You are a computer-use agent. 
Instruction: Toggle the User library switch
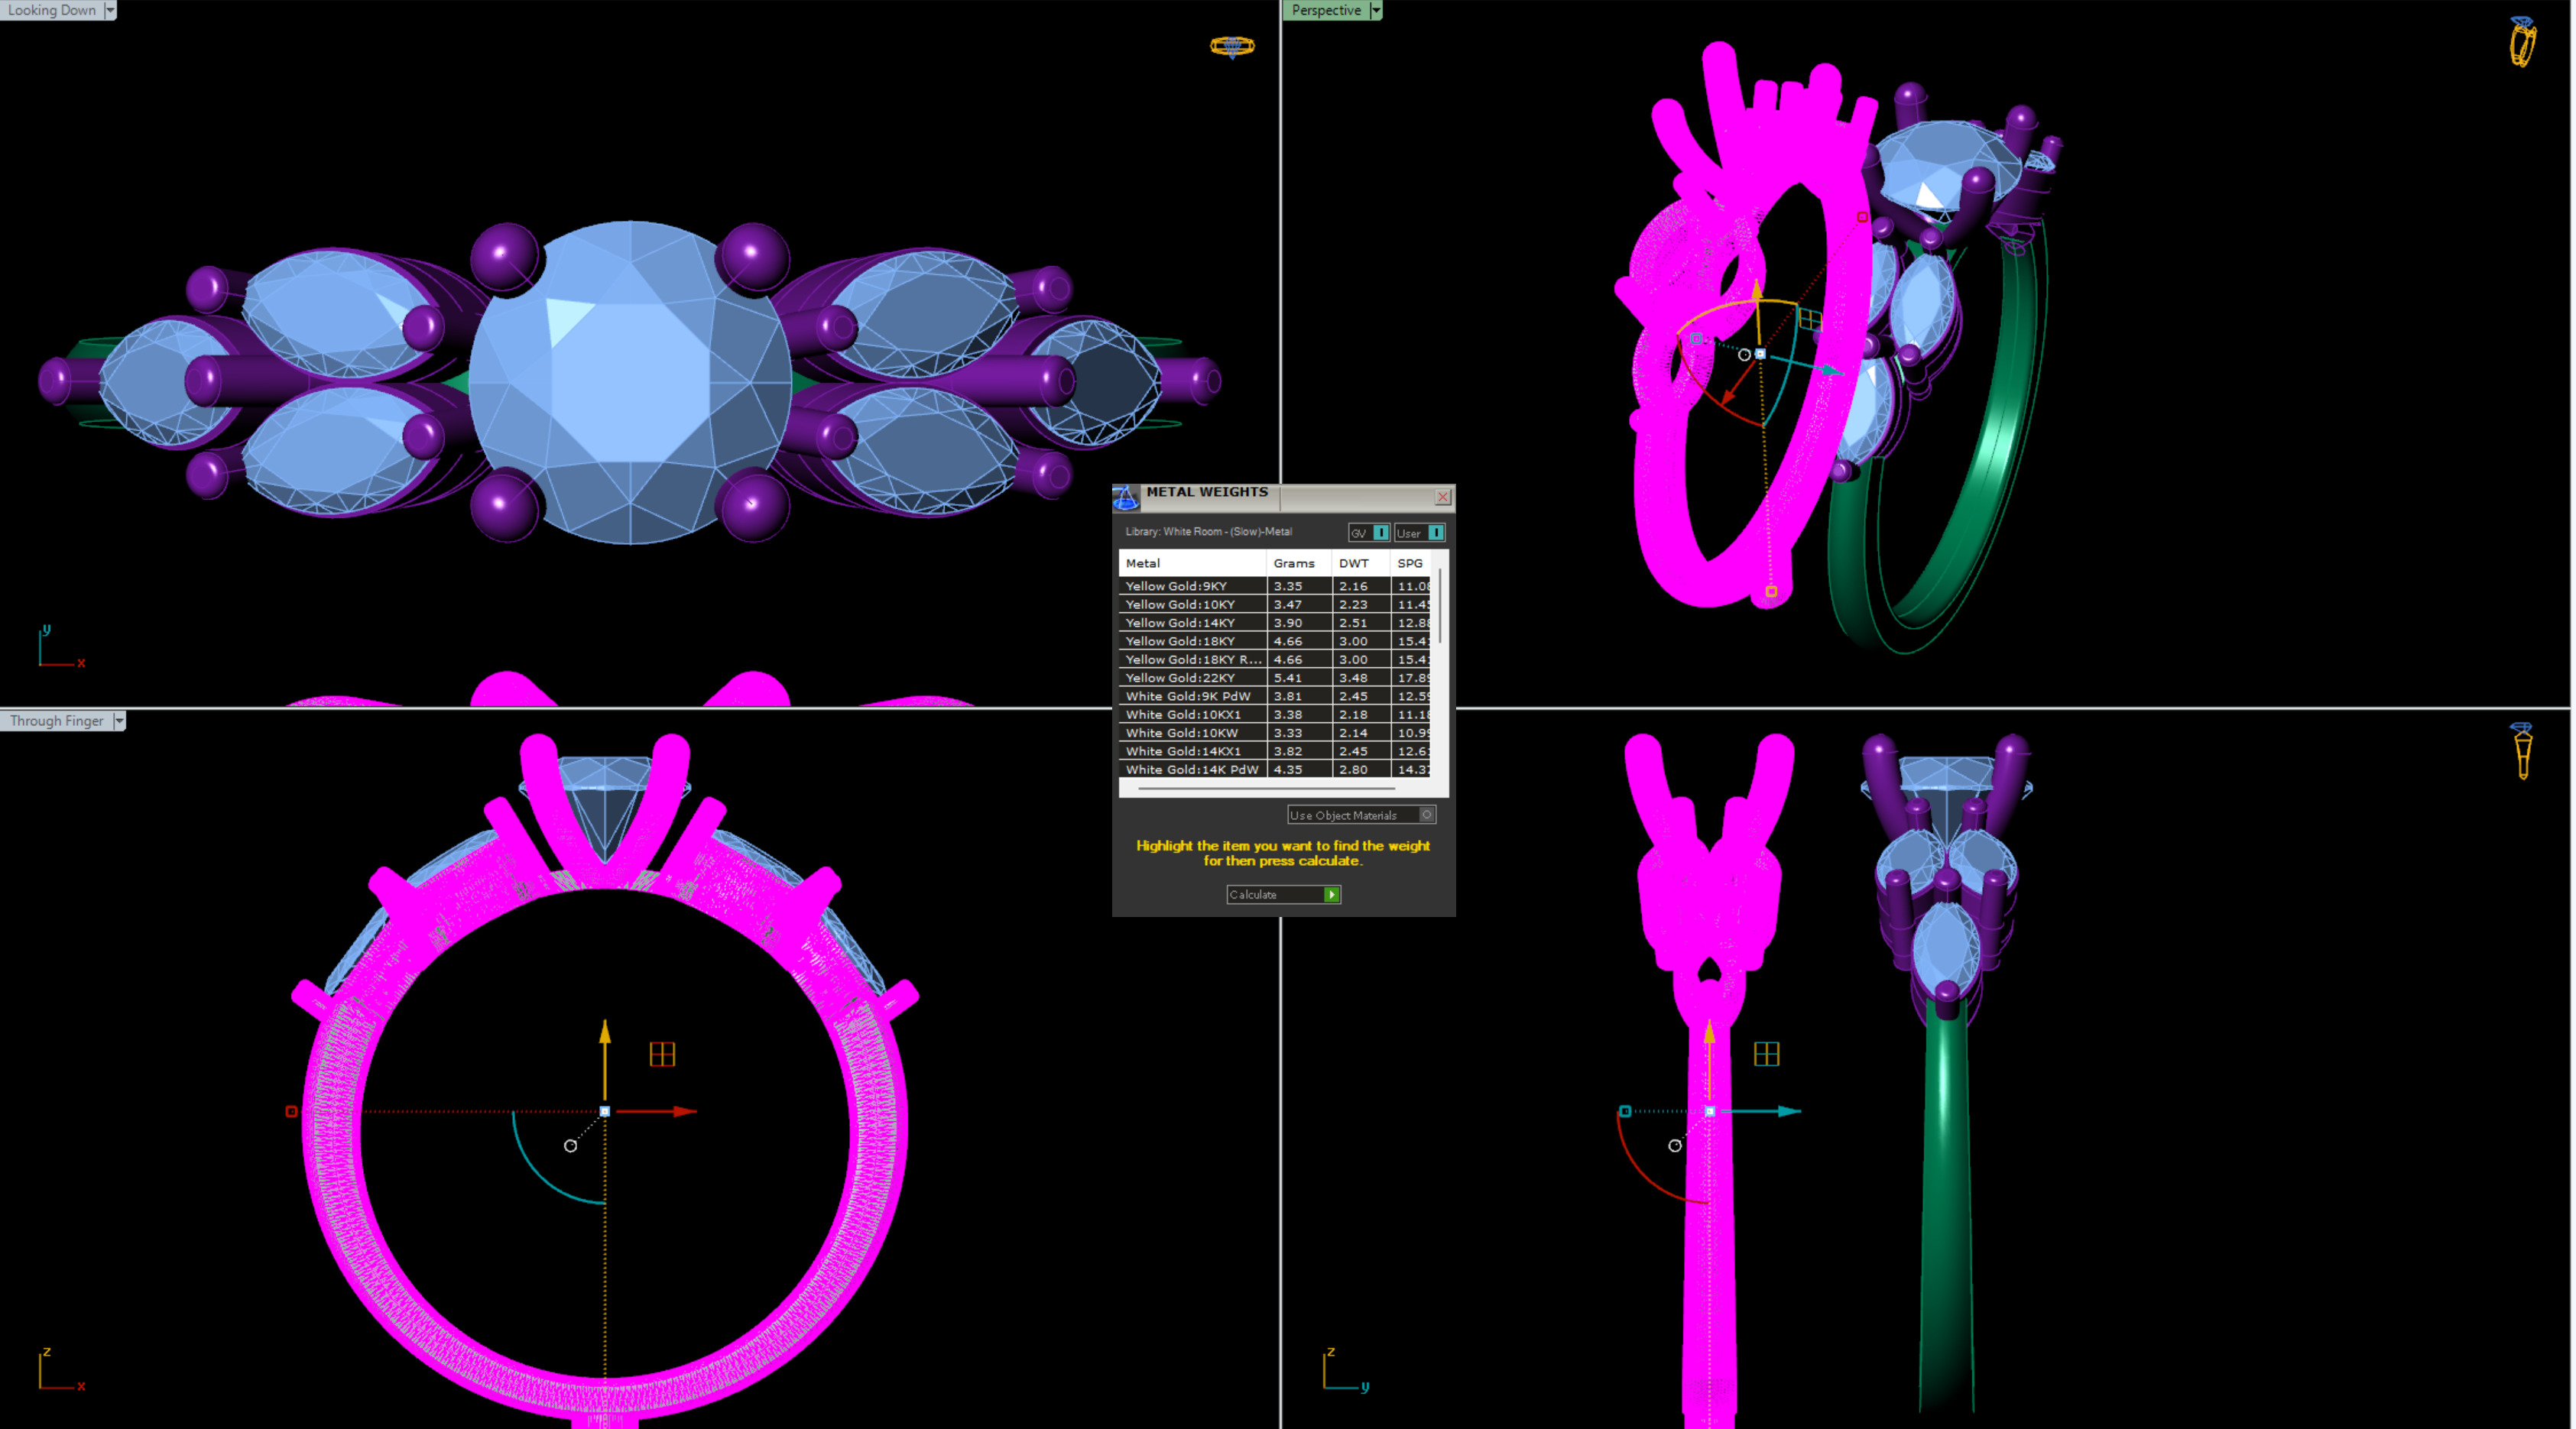(1435, 533)
